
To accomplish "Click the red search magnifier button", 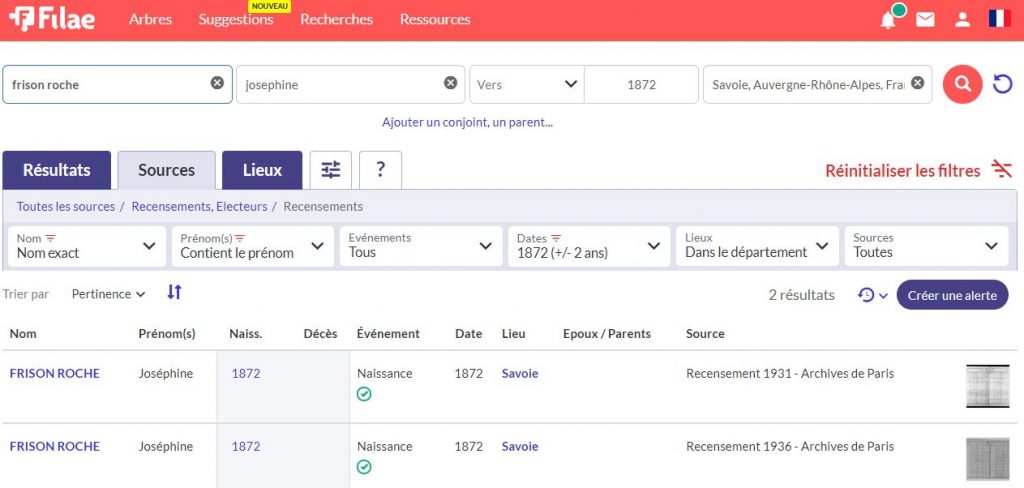I will tap(962, 84).
